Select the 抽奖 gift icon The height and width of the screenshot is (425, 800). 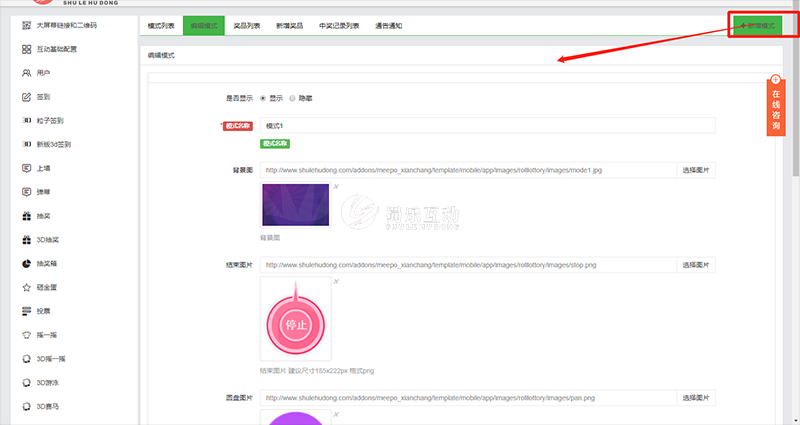tap(27, 216)
